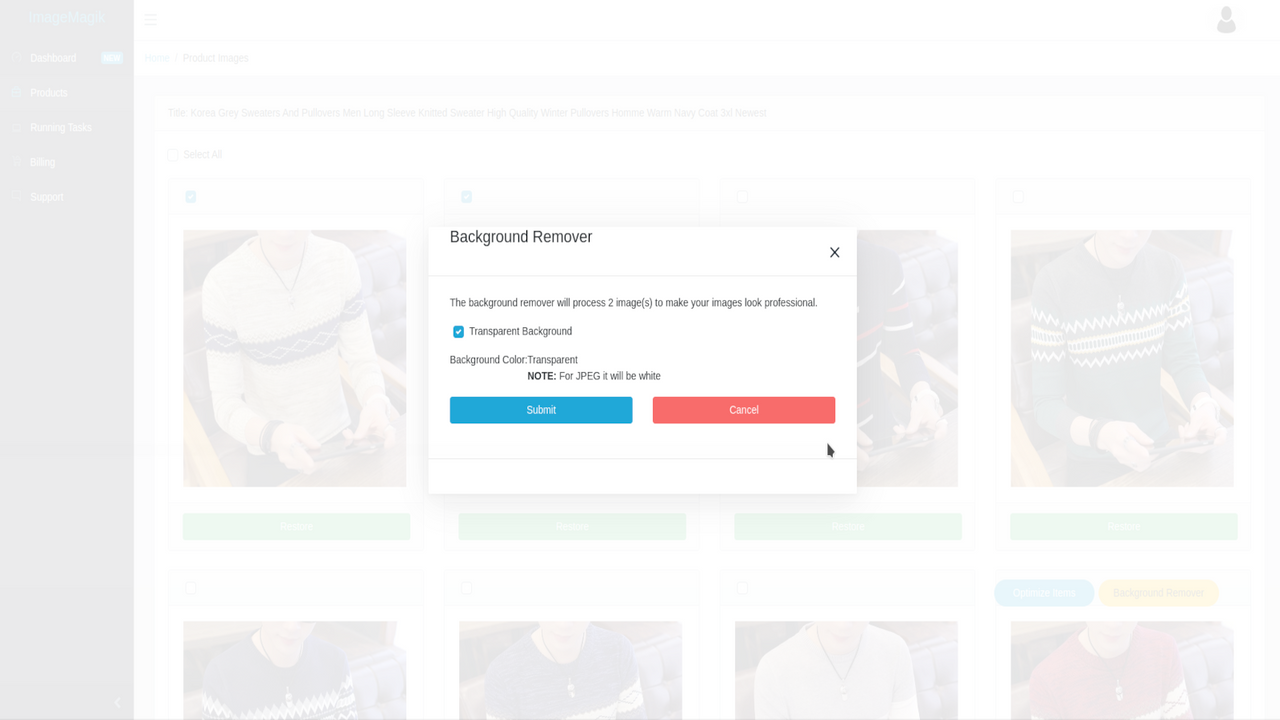Click the Optimize Items button
Viewport: 1280px width, 720px height.
pos(1044,593)
